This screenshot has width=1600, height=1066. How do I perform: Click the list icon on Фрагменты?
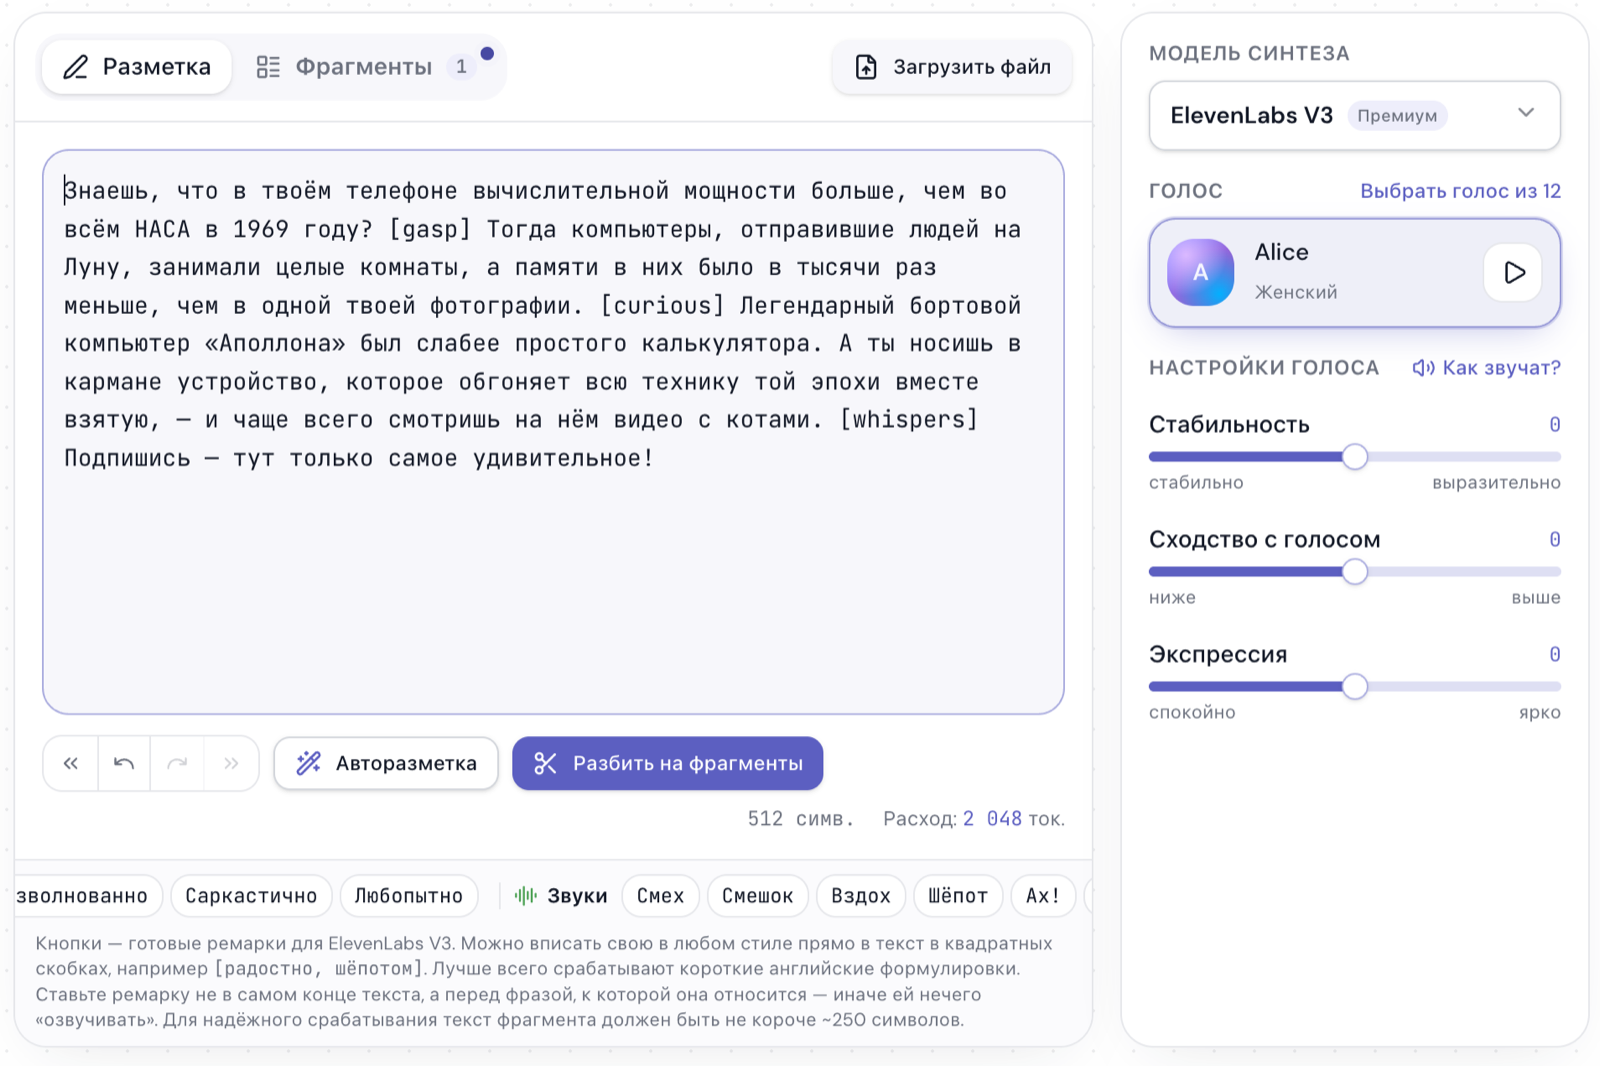[268, 67]
